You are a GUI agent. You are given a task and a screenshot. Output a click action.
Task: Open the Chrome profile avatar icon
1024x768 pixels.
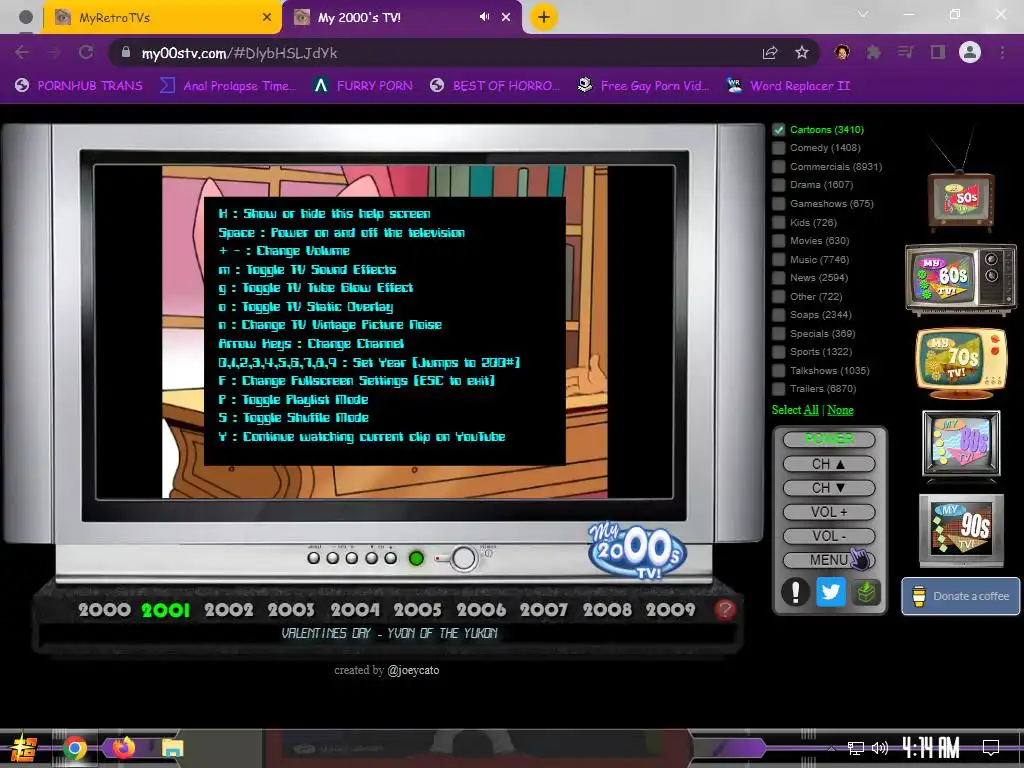tap(970, 52)
